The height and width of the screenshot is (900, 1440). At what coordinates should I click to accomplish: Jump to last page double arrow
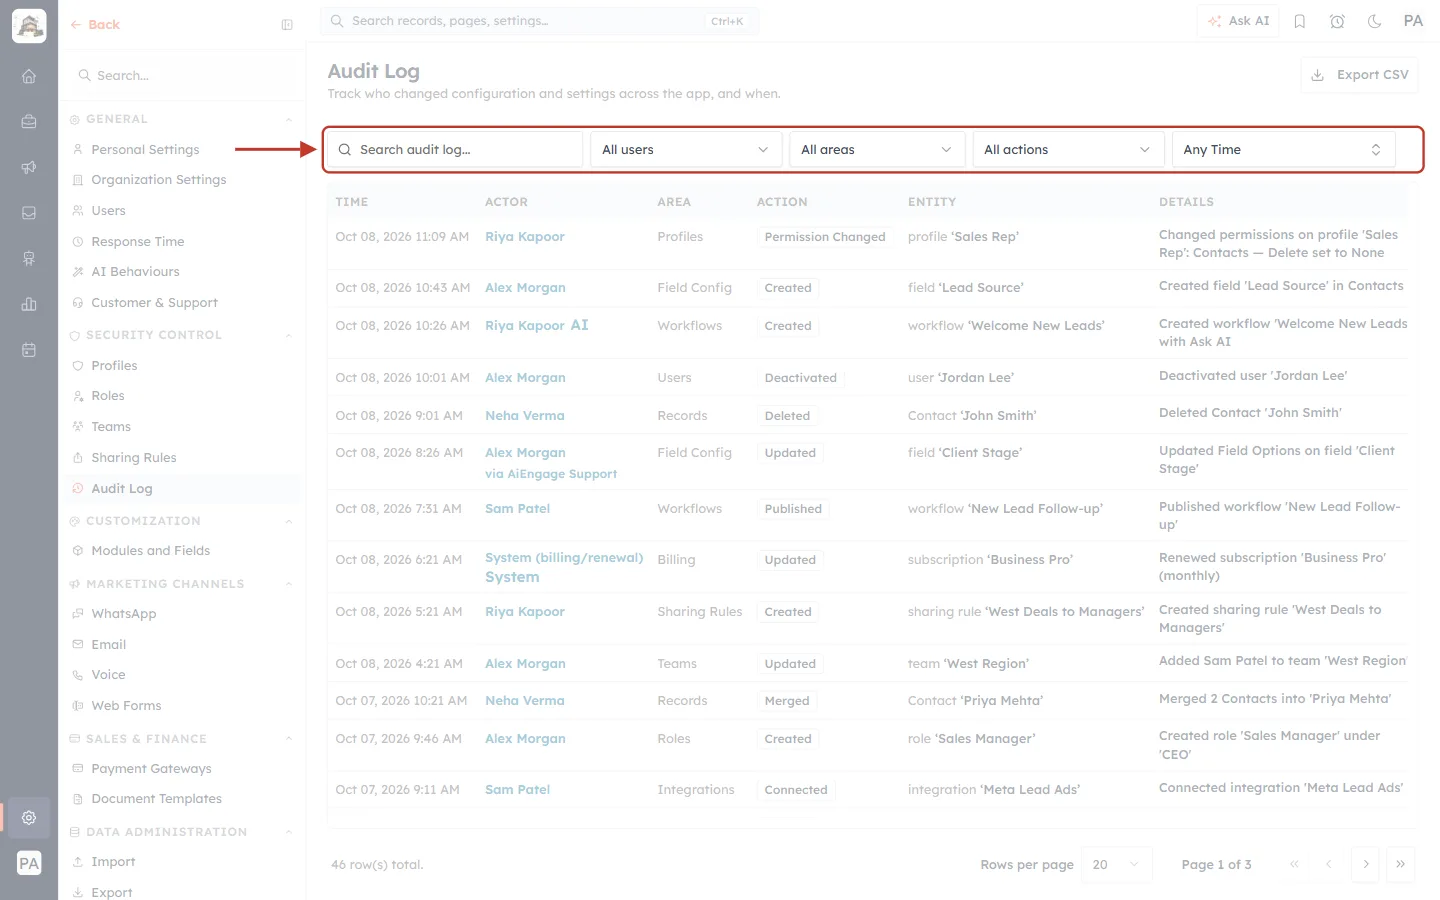[x=1400, y=864]
